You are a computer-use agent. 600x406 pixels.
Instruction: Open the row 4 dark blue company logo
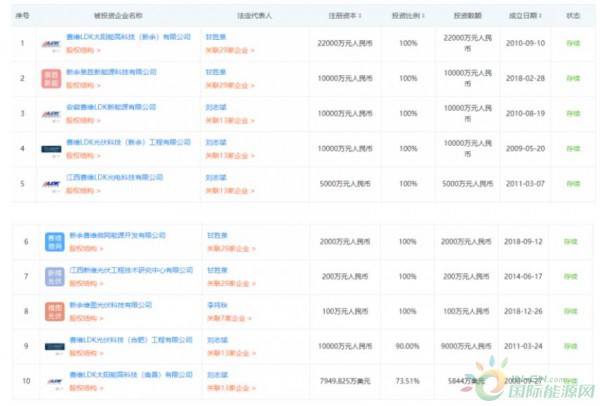point(51,150)
